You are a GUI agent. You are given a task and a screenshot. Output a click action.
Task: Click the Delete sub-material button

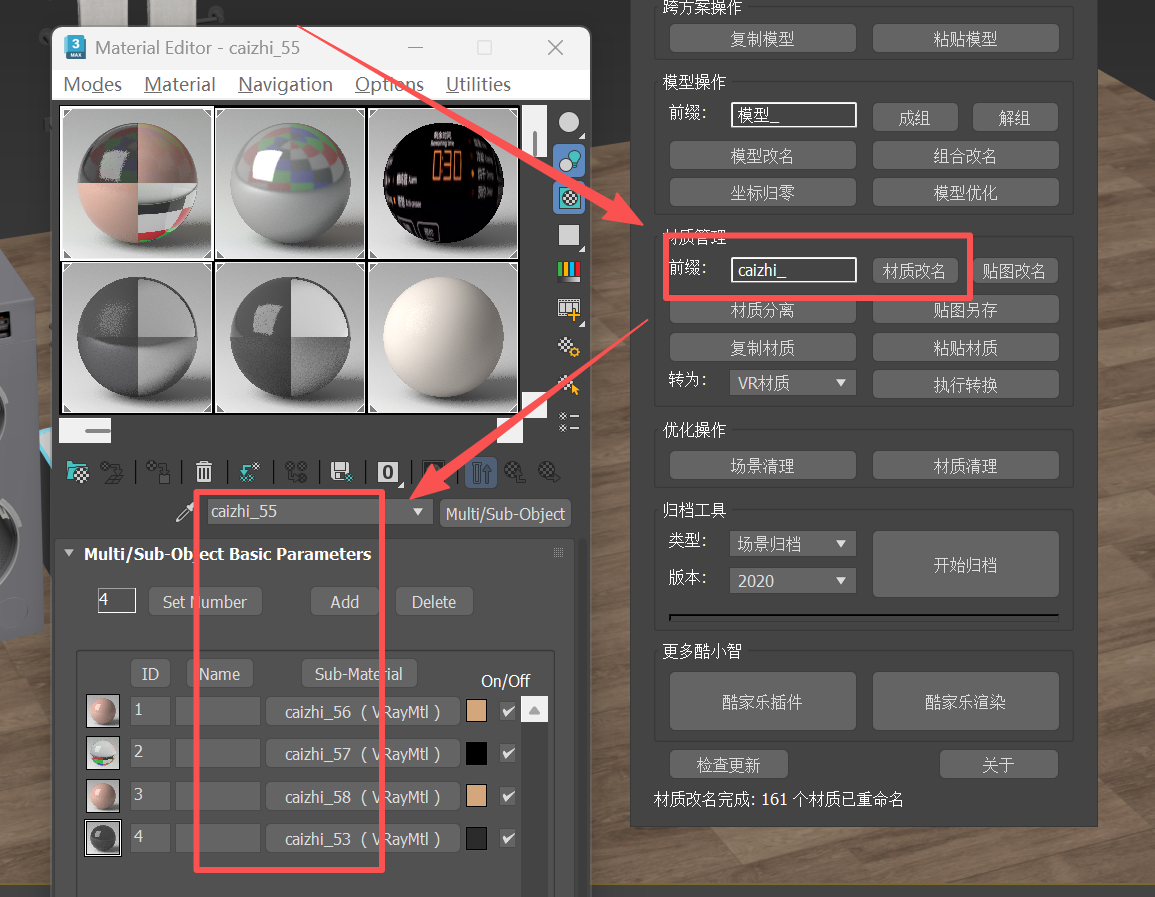coord(434,602)
